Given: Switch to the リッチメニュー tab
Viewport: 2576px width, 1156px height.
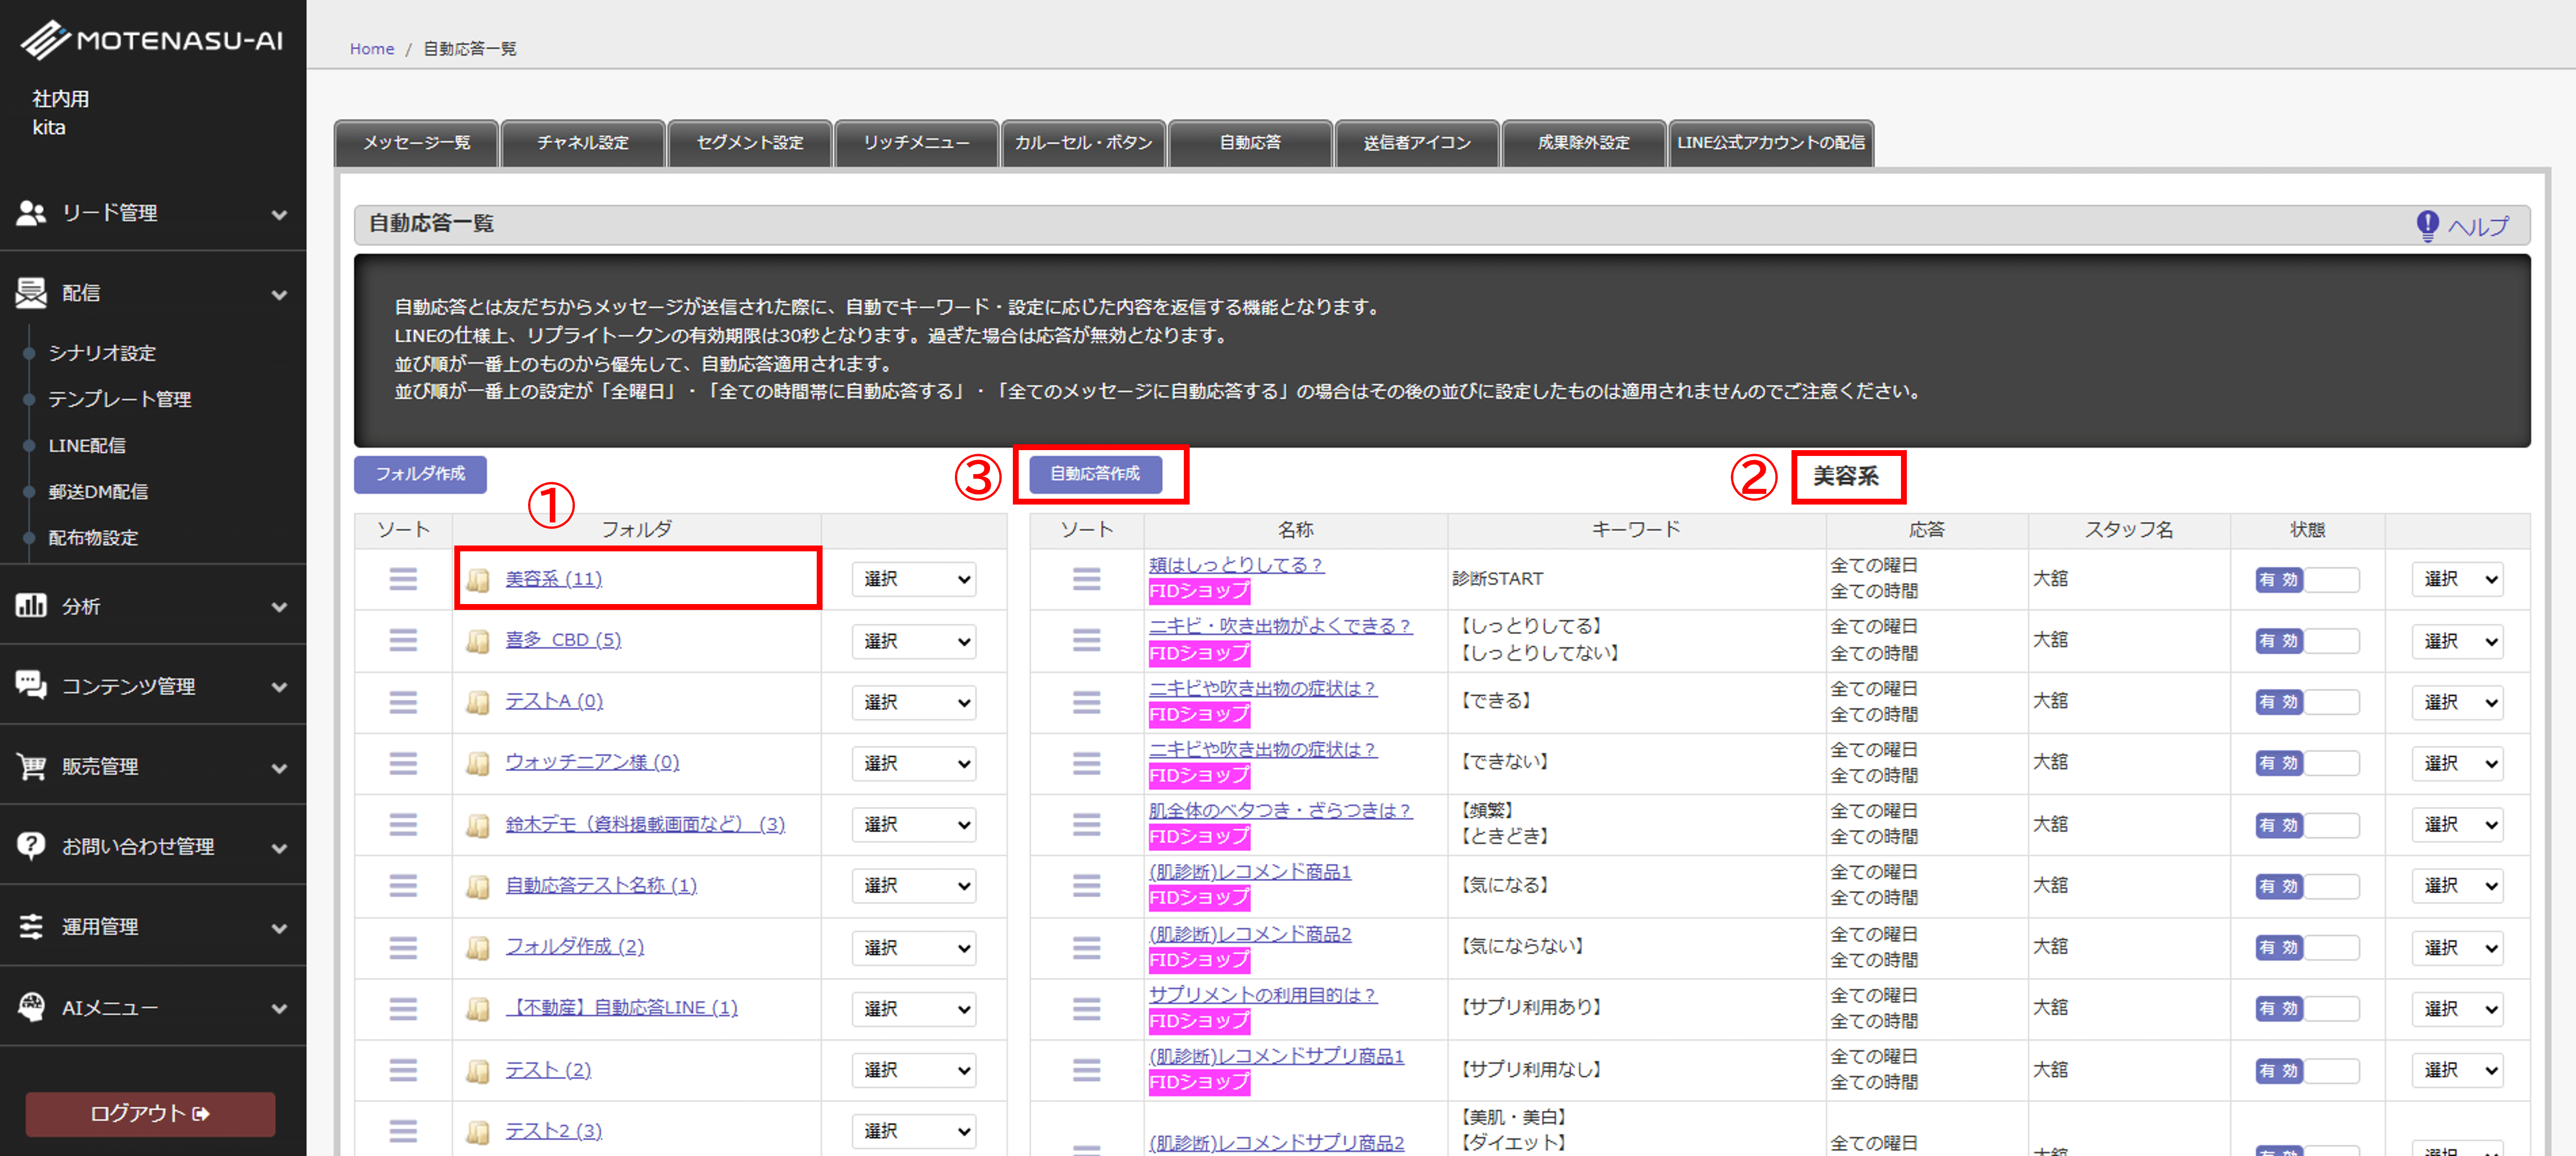Looking at the screenshot, I should click(916, 143).
